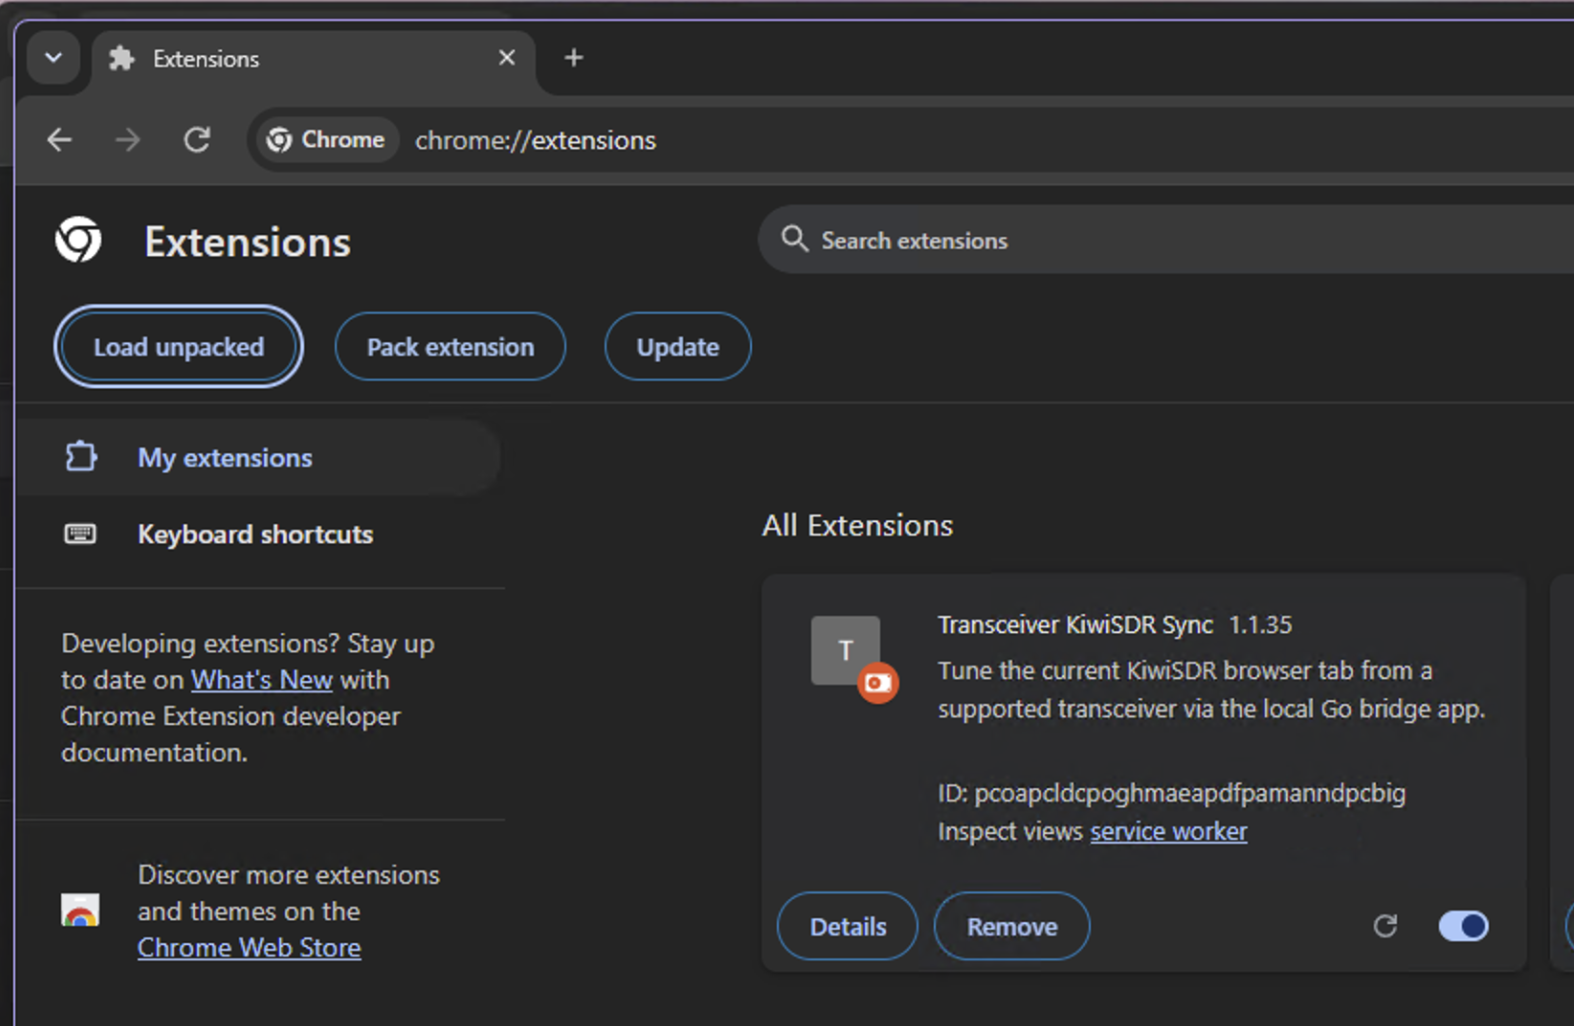Click the My extensions puzzle icon
The width and height of the screenshot is (1574, 1026).
point(81,457)
